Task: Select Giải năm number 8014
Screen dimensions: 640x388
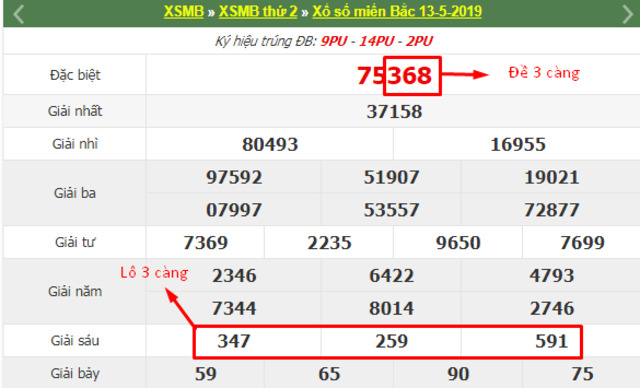Action: coord(391,308)
